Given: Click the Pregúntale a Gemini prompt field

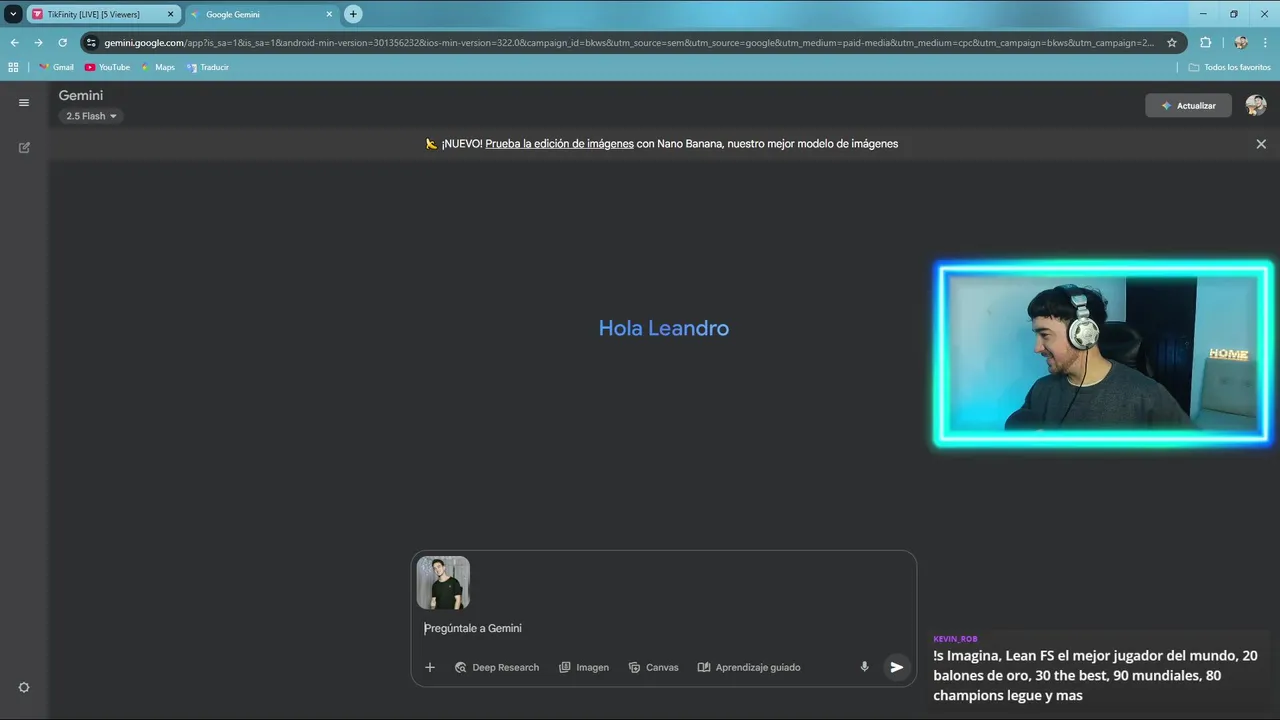Looking at the screenshot, I should [x=664, y=628].
